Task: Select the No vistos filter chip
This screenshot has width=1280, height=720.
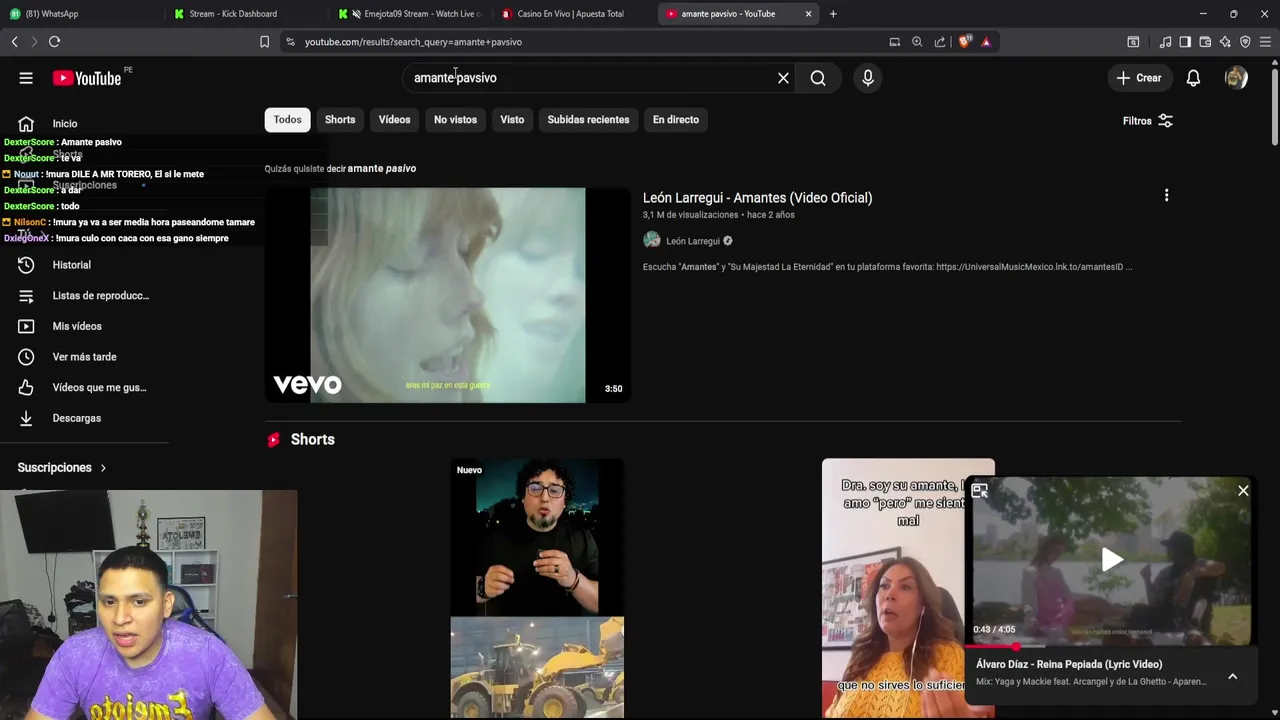Action: [455, 120]
